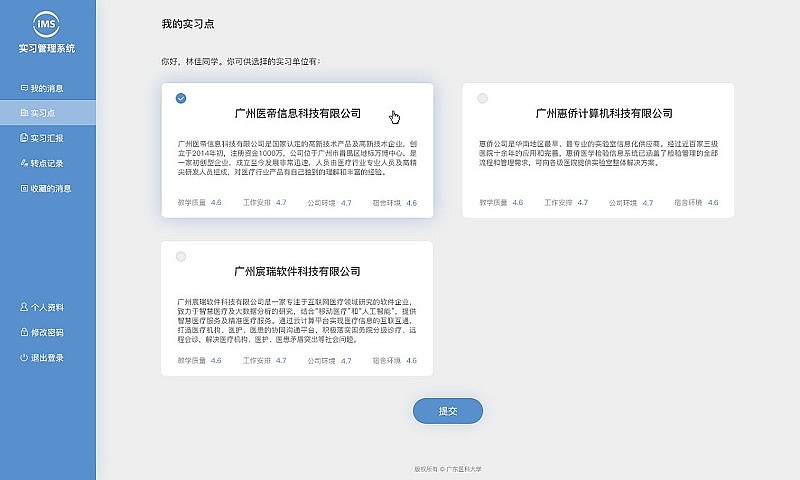Click 教学质量 4.6 on the 宸瑞 card
The width and height of the screenshot is (800, 480).
click(199, 361)
